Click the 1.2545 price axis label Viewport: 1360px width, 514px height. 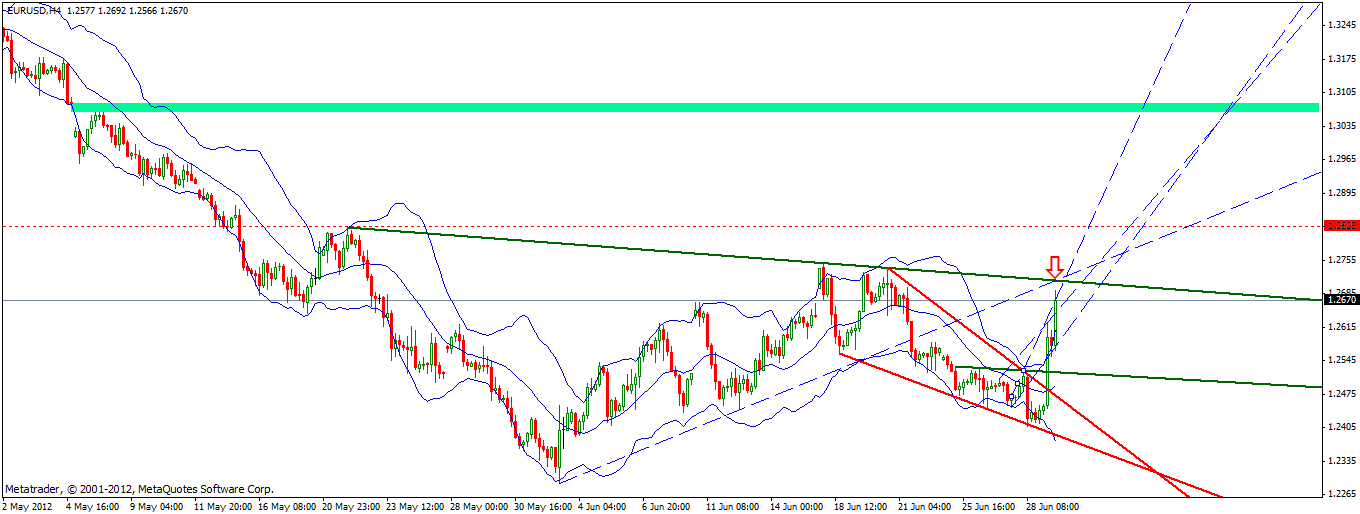coord(1340,360)
